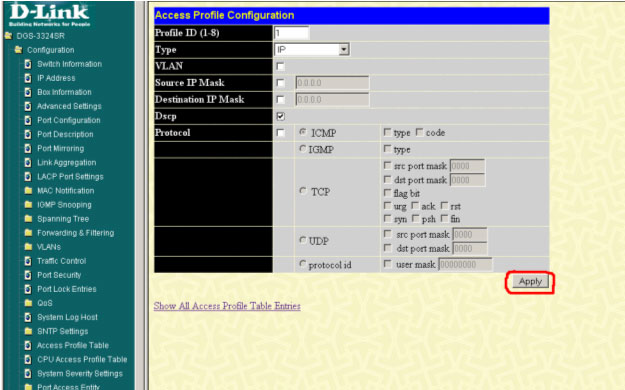Click the Traffic Control page icon

(28, 261)
